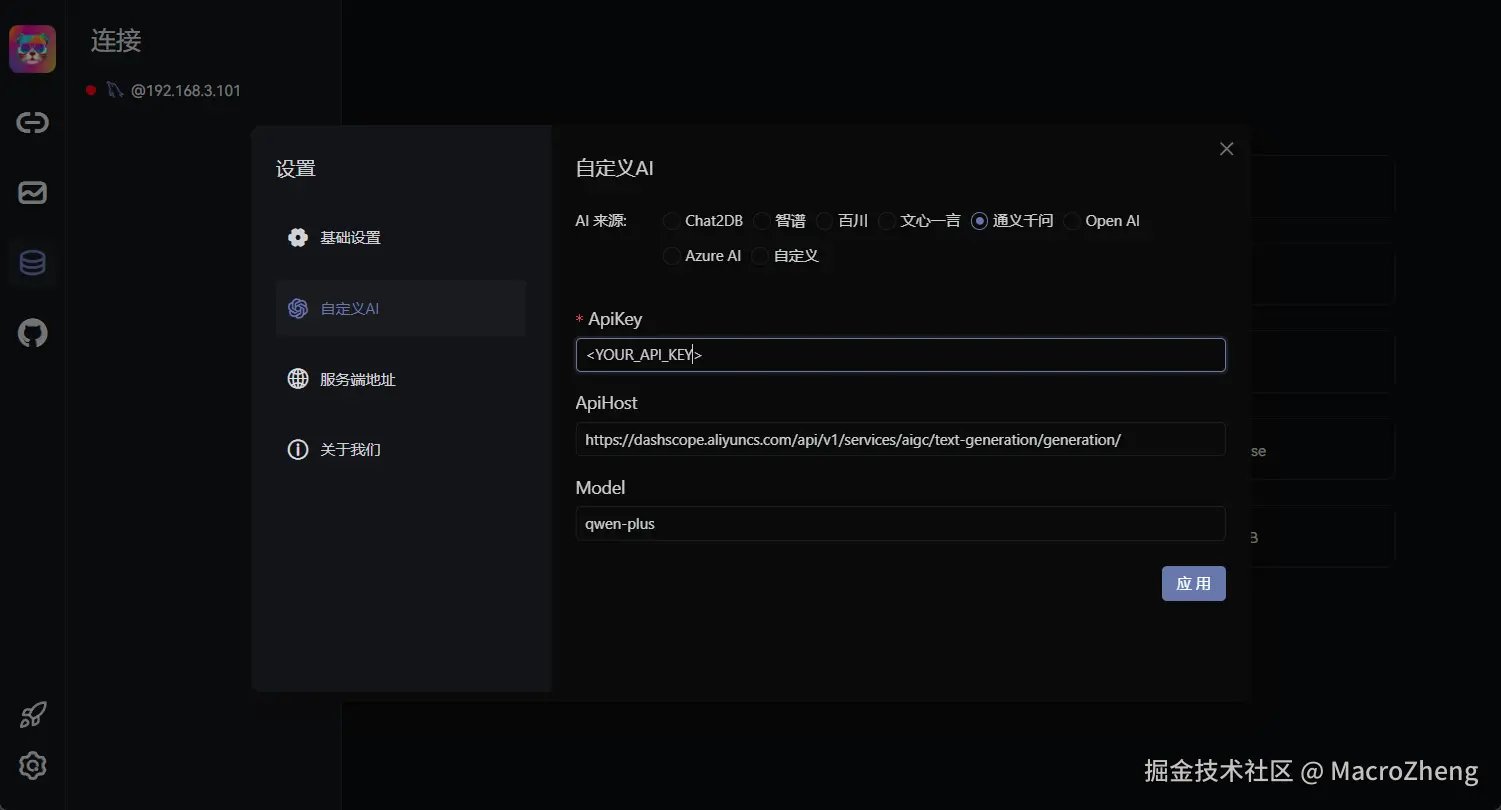This screenshot has width=1501, height=810.
Task: Click the 应用 apply button
Action: click(x=1193, y=584)
